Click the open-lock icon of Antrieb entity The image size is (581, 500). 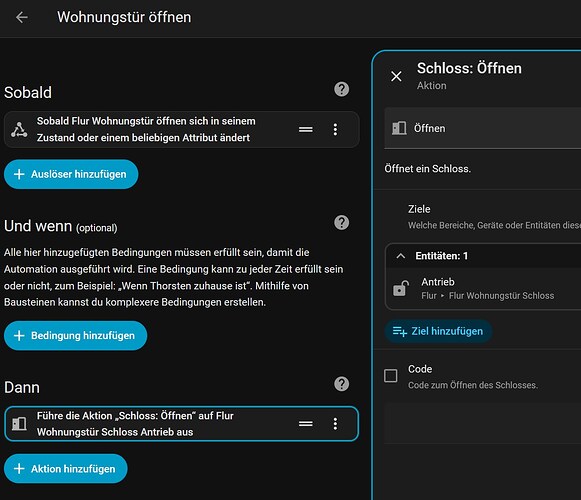[x=400, y=288]
